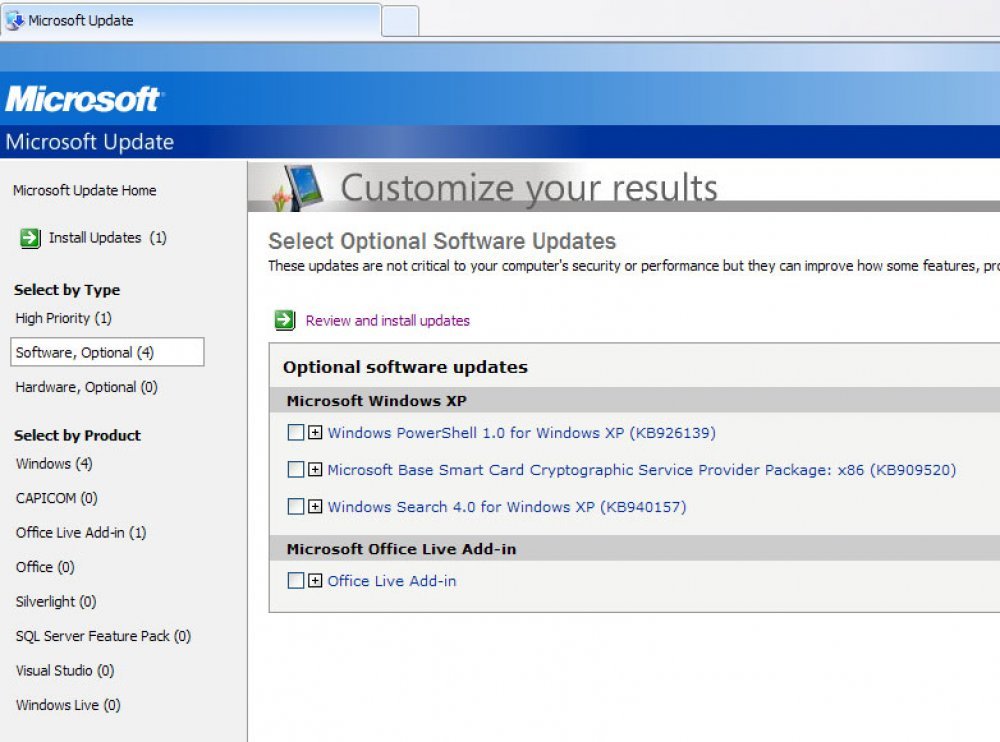
Task: Filter by CAPICOM (0) product
Action: pyautogui.click(x=57, y=498)
